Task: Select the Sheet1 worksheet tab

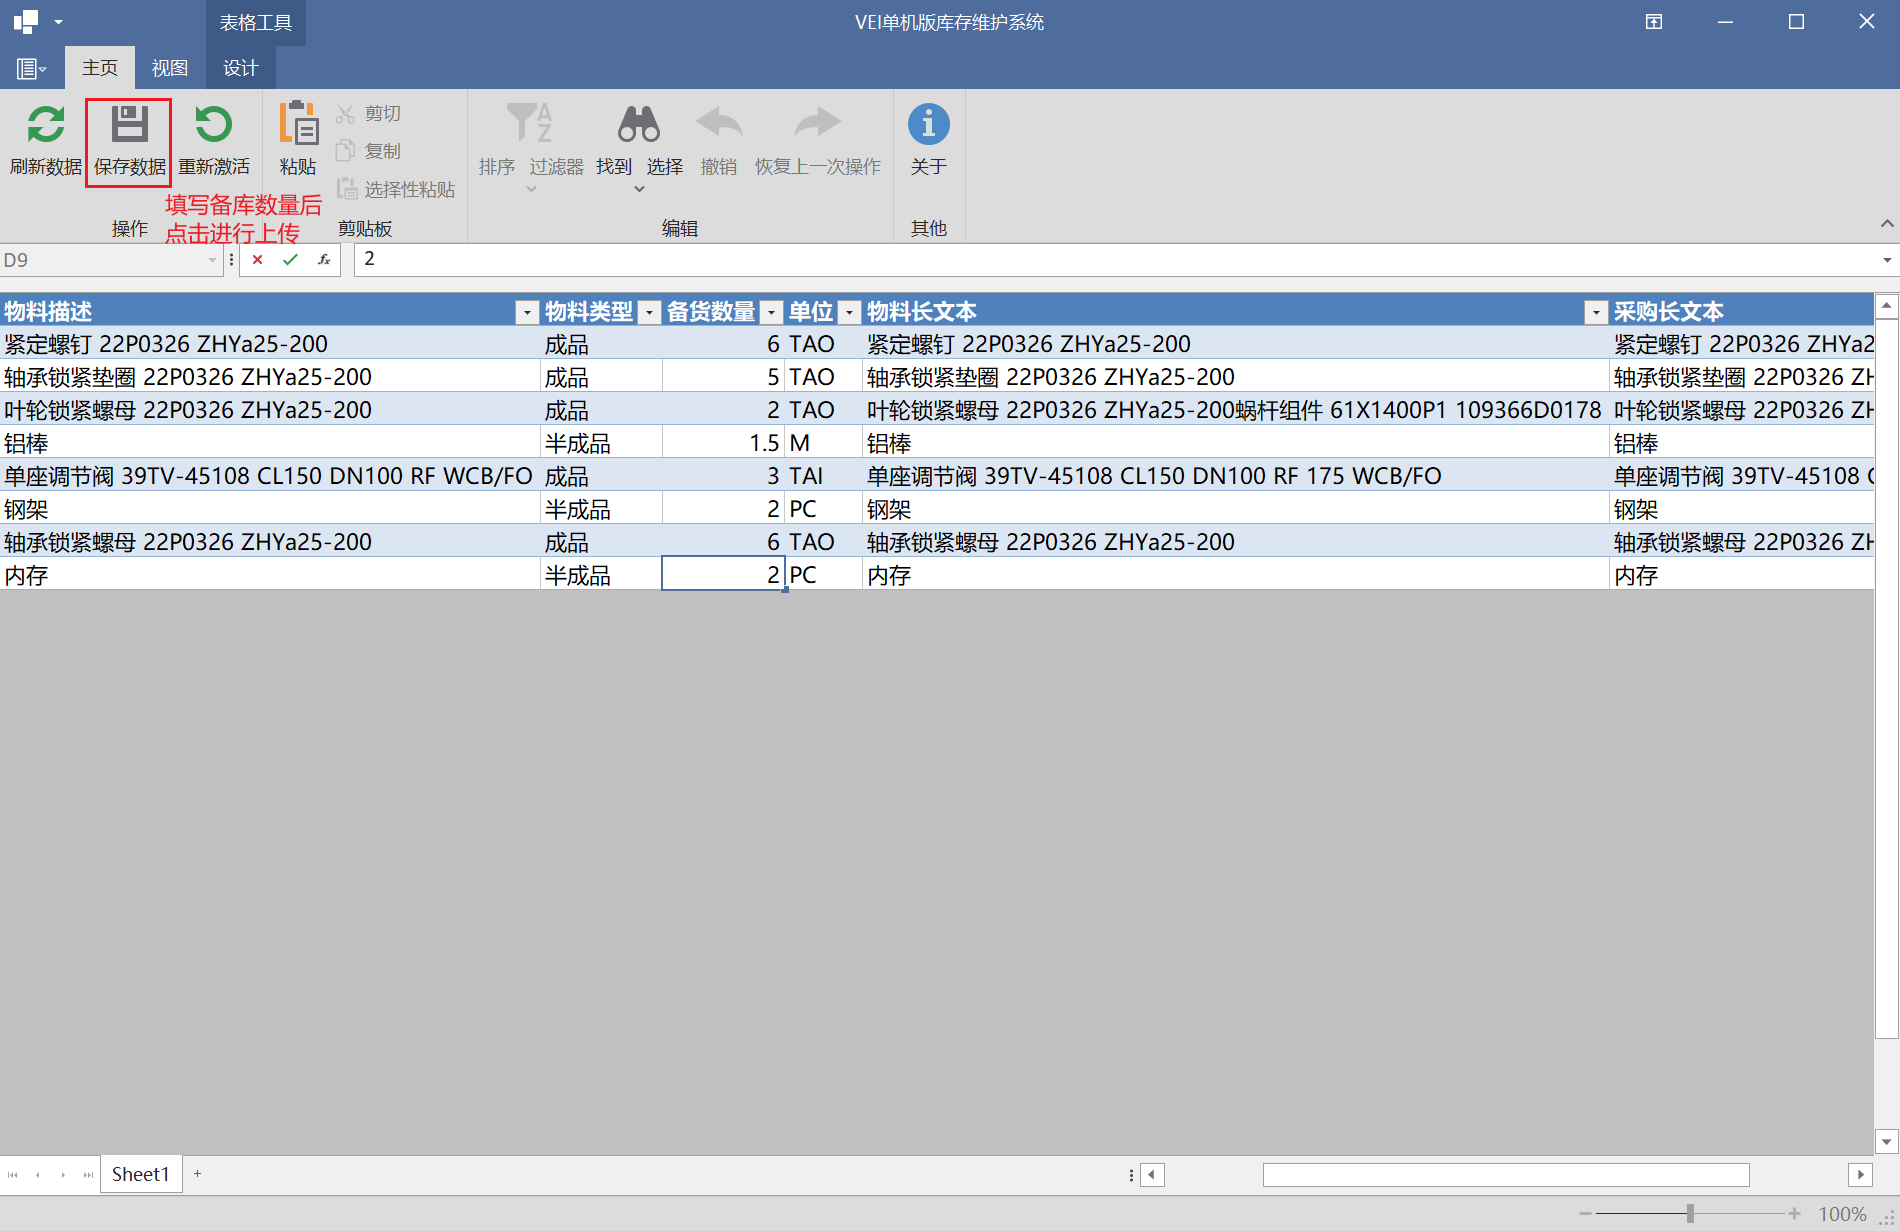Action: point(140,1174)
